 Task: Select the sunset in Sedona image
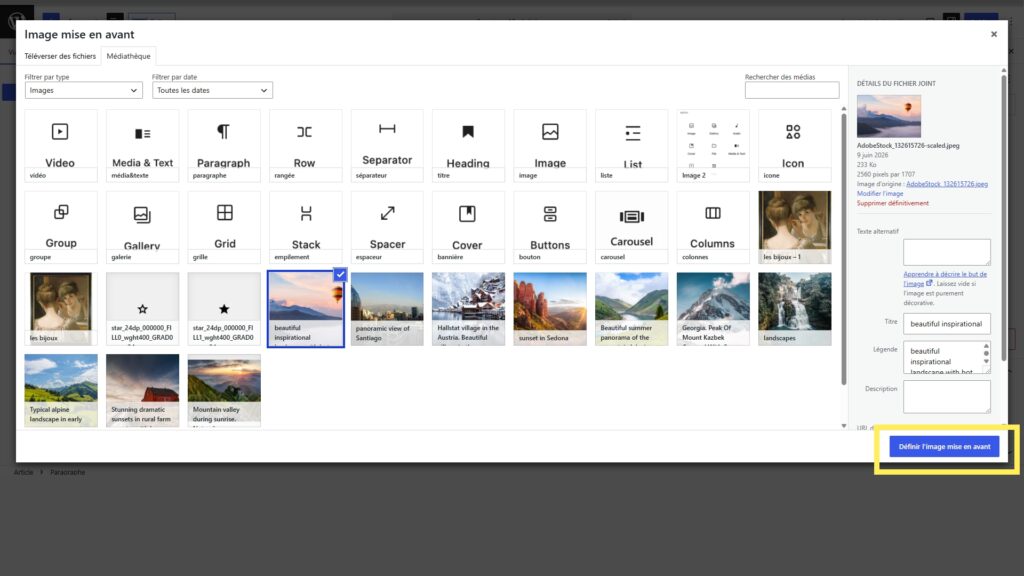(550, 309)
